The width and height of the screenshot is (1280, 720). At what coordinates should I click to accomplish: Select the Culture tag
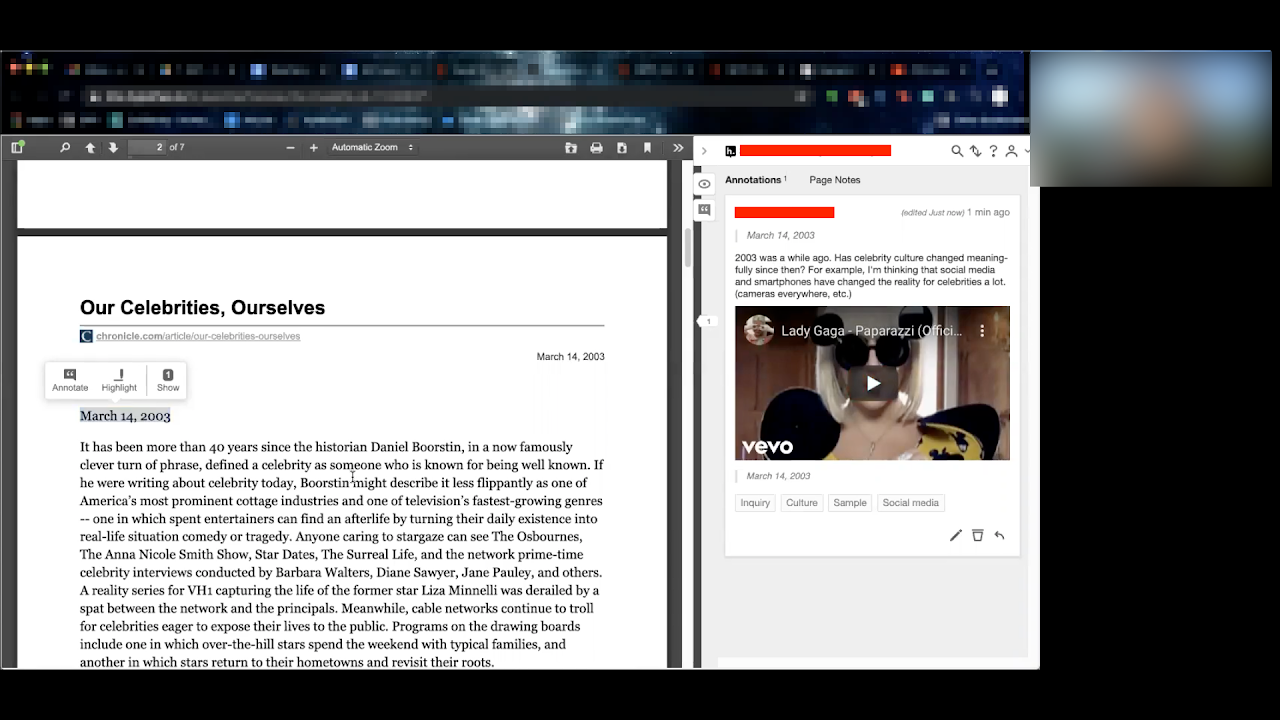(x=801, y=503)
